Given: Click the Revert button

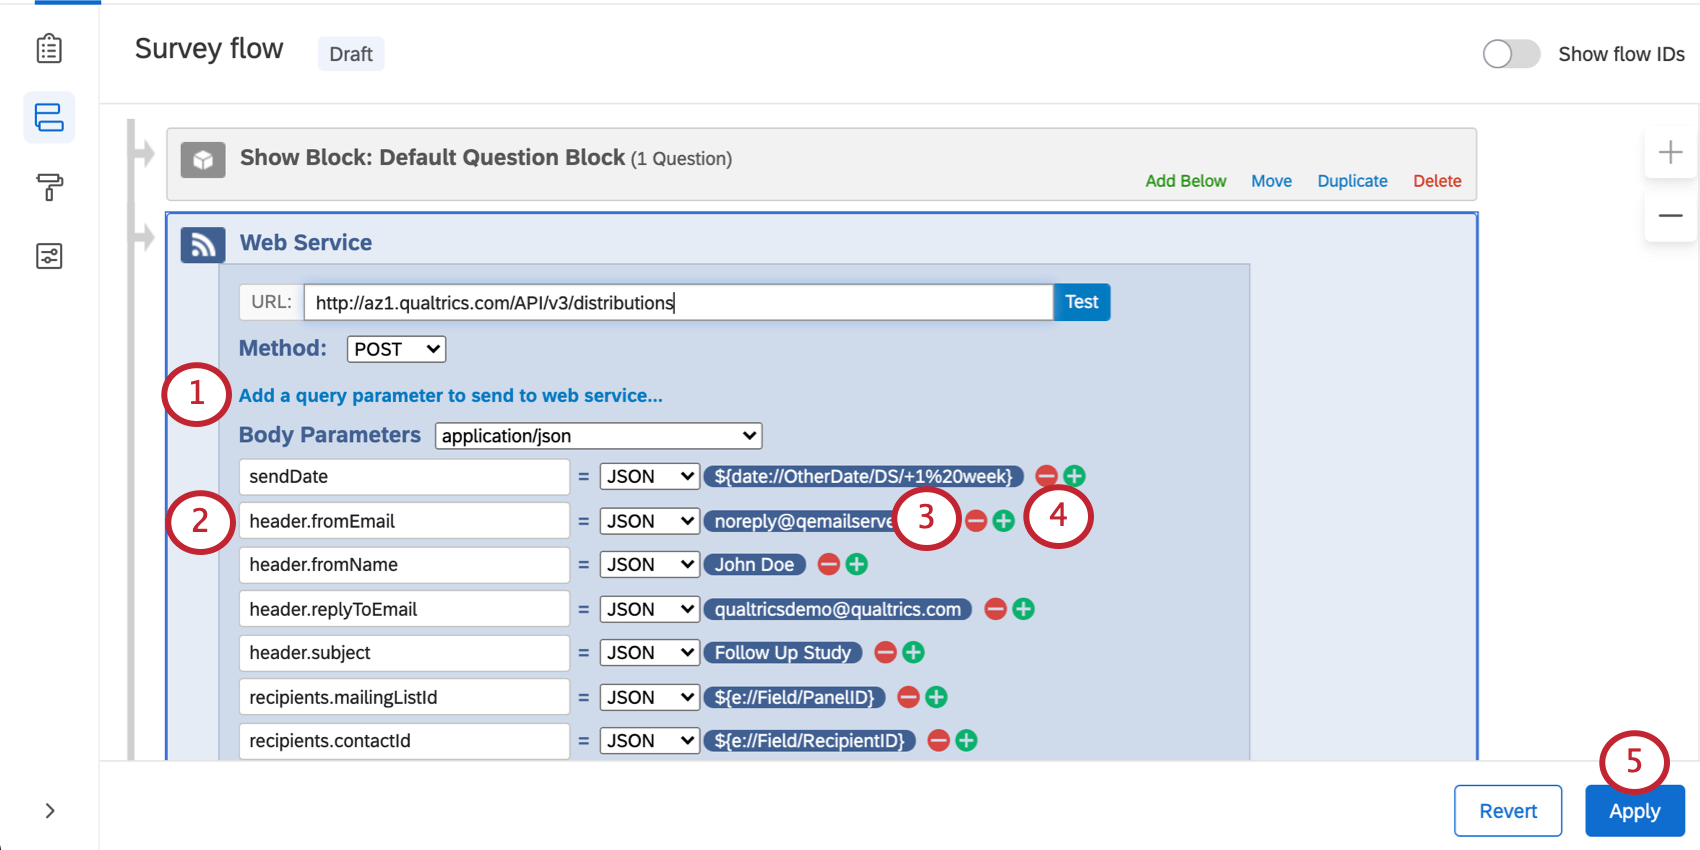Looking at the screenshot, I should tap(1507, 811).
